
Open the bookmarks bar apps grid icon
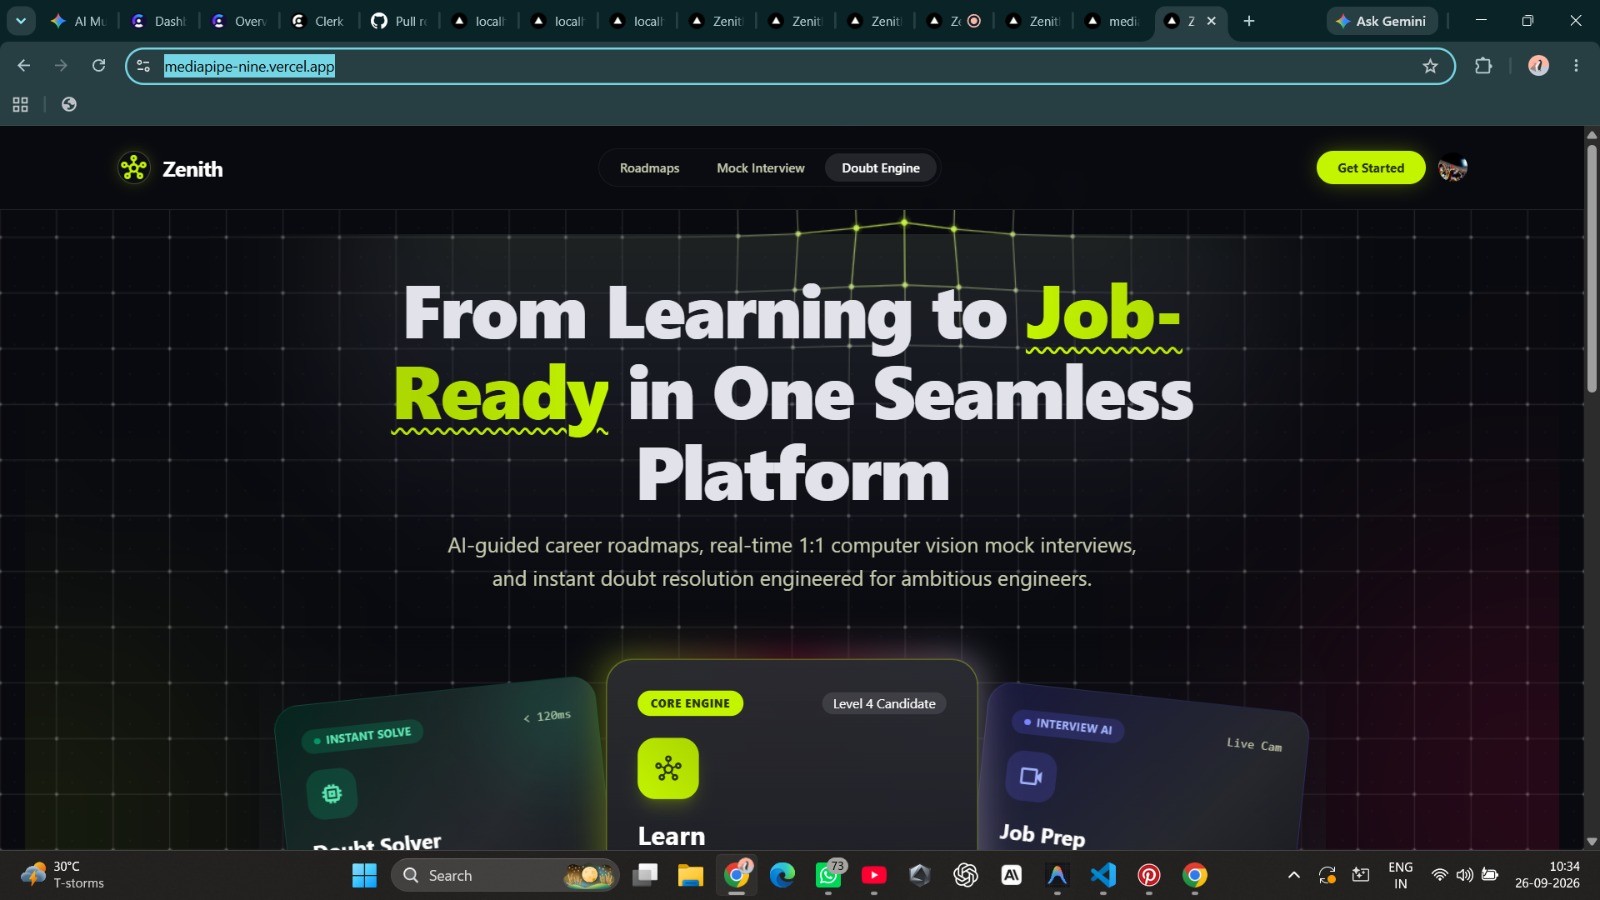coord(20,104)
